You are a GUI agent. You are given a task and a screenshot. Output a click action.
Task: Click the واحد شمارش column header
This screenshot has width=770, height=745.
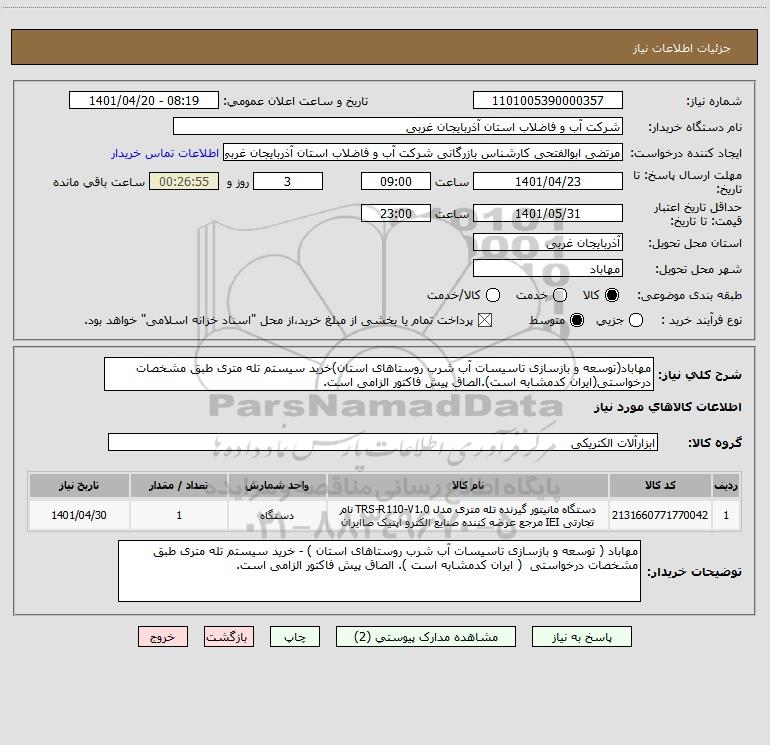(277, 485)
